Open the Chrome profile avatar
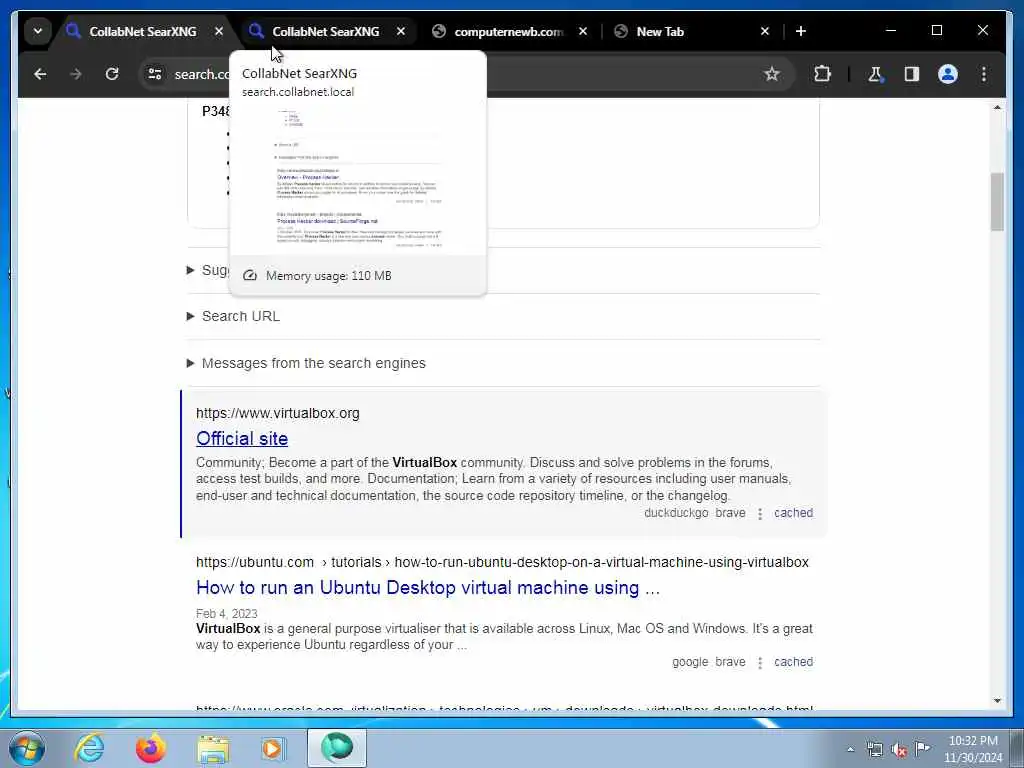The width and height of the screenshot is (1024, 768). click(948, 74)
